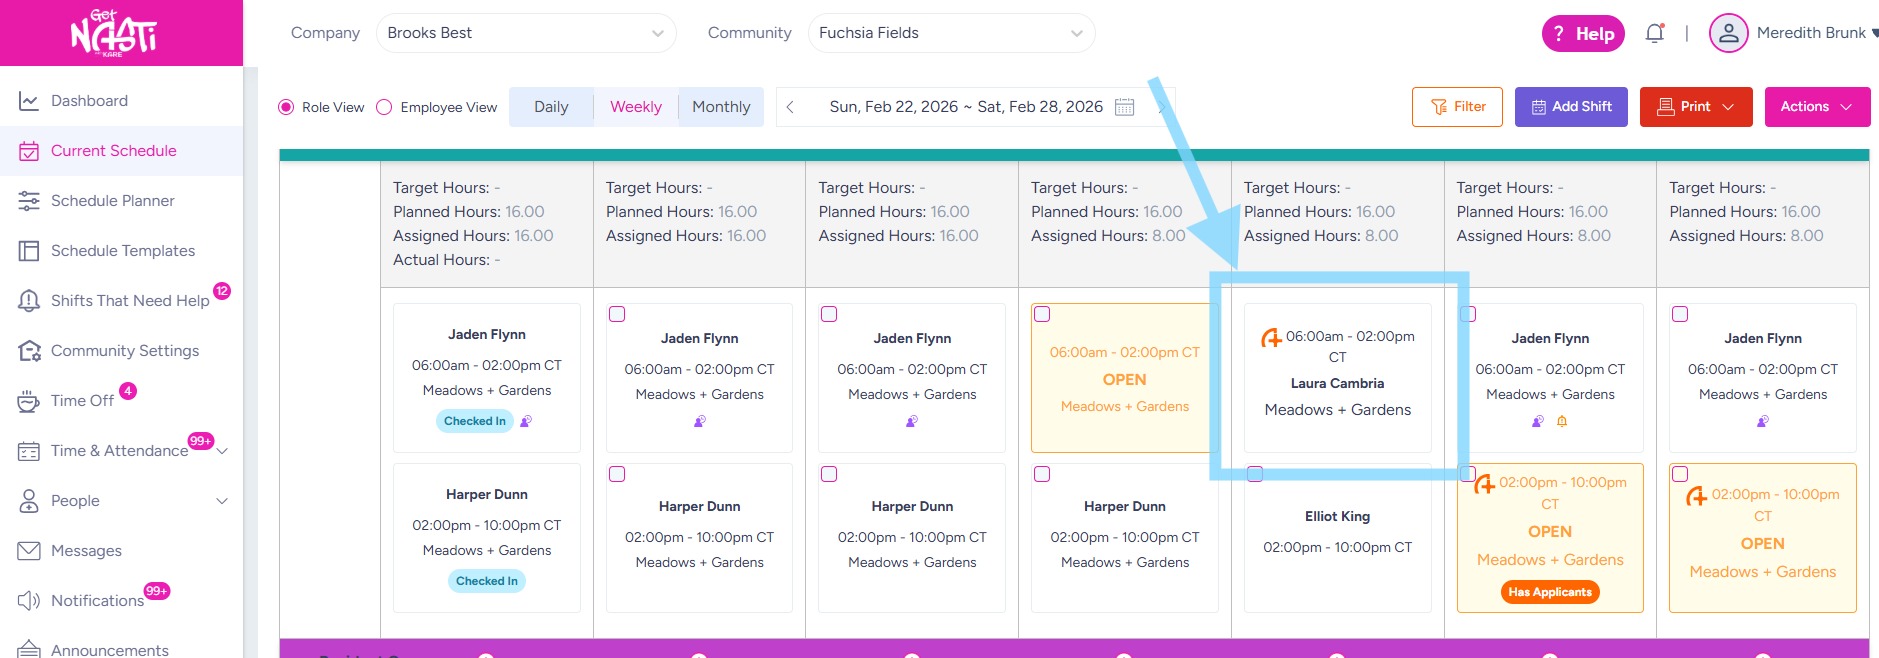Viewport: 1879px width, 658px height.
Task: Open the Community dropdown showing Fuchsia Fields
Action: 950,33
